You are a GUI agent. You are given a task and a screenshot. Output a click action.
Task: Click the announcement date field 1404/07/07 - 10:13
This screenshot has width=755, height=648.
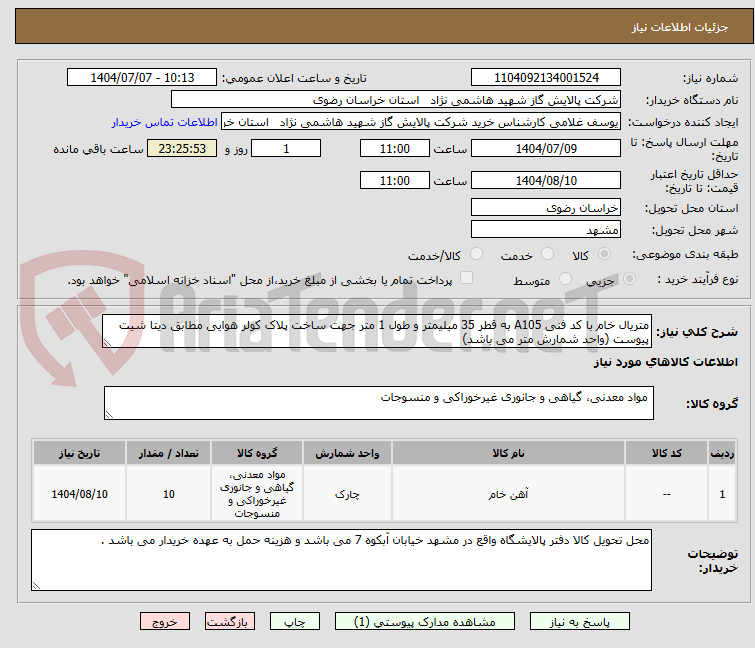click(x=142, y=78)
